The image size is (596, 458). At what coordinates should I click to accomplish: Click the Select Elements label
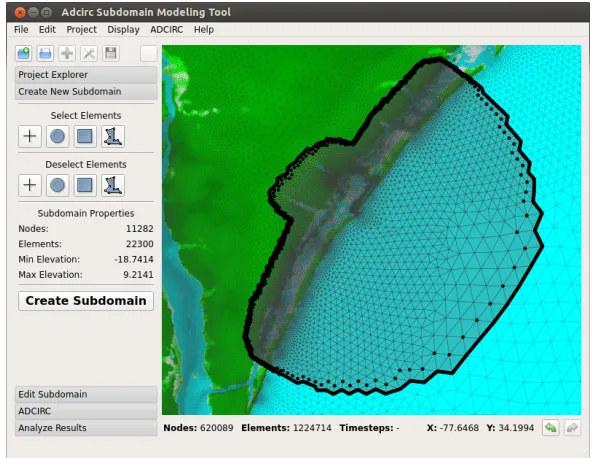coord(86,116)
